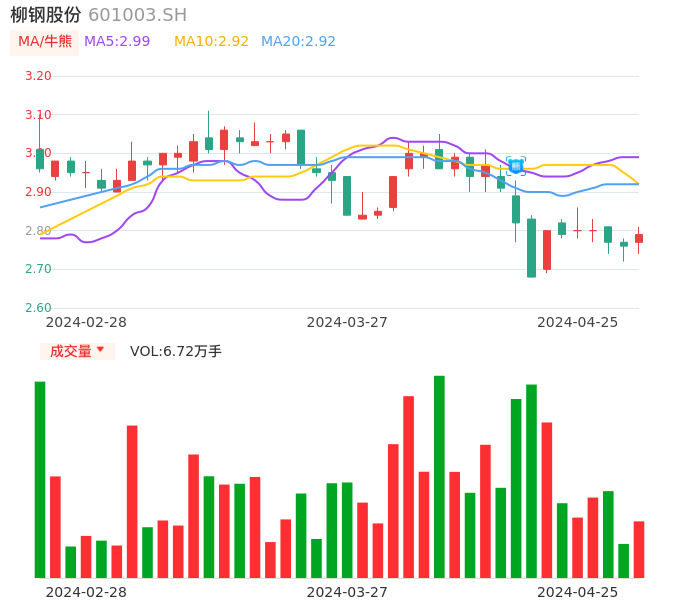Click the last red volume bar on the right

638,549
